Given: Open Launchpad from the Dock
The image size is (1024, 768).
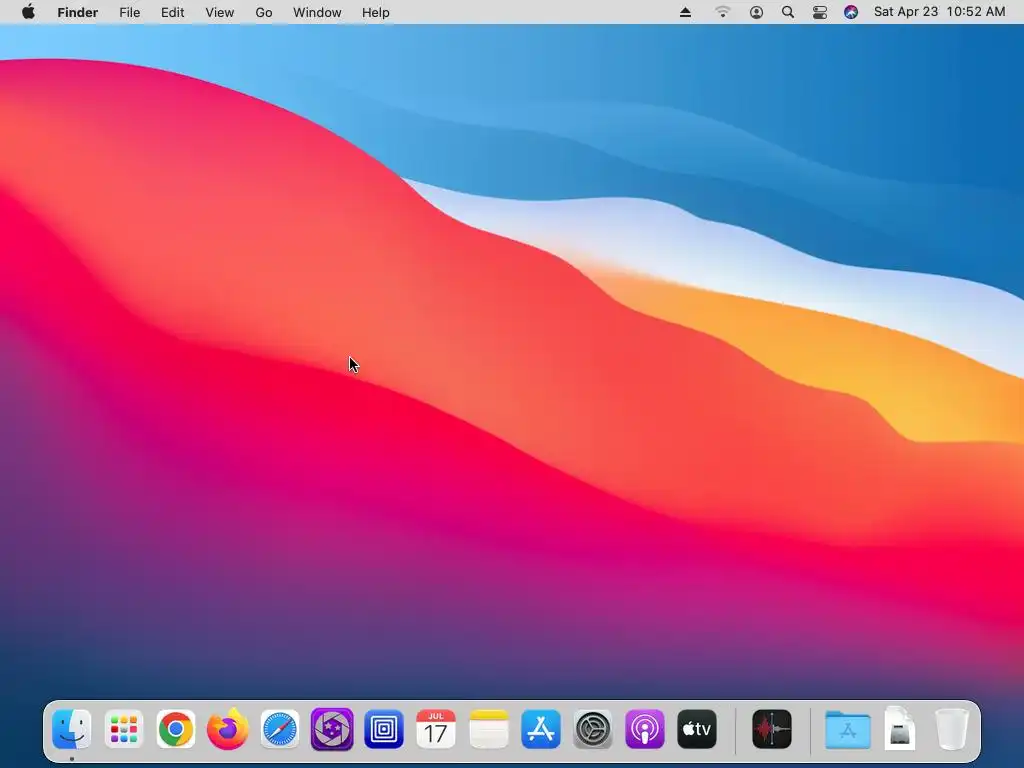Looking at the screenshot, I should (x=123, y=729).
